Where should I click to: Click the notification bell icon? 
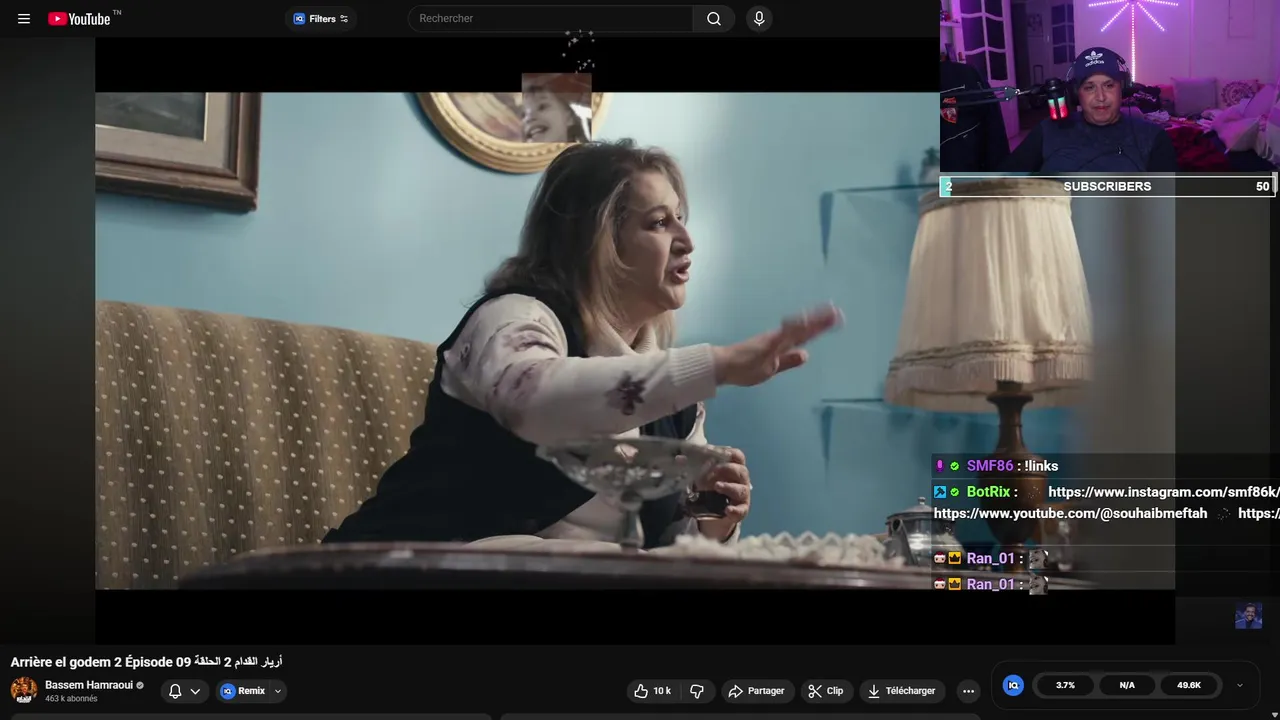175,691
